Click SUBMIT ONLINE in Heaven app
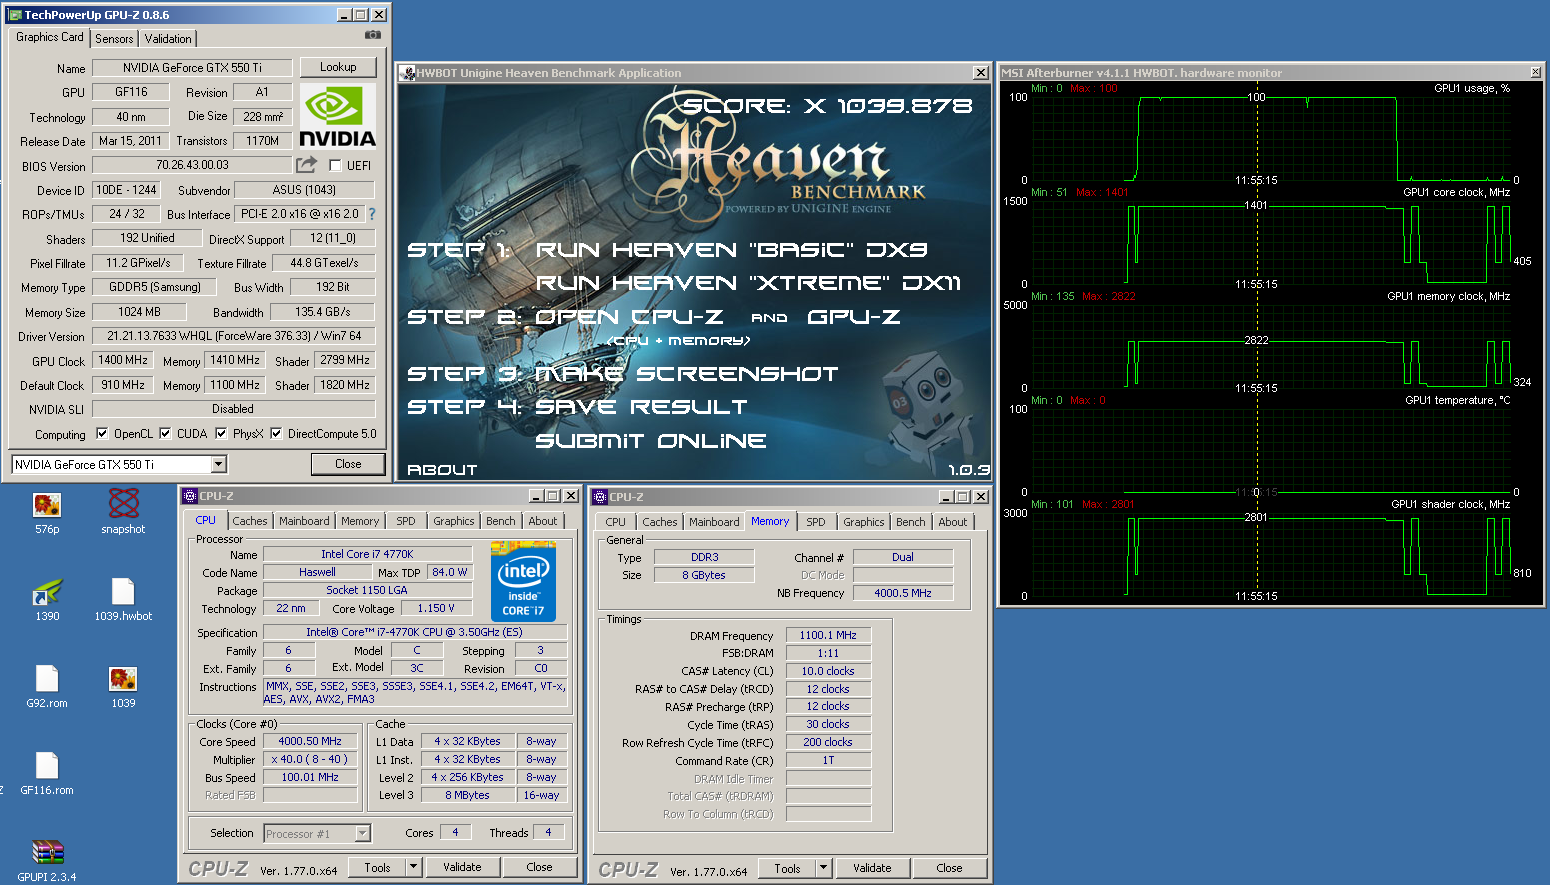This screenshot has height=885, width=1550. click(651, 441)
